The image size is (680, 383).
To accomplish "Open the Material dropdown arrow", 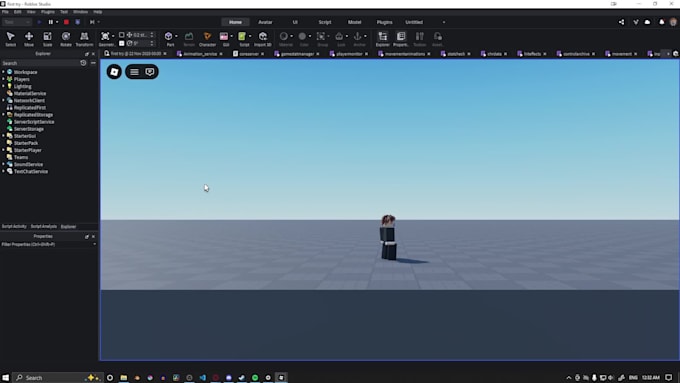I will pos(291,36).
